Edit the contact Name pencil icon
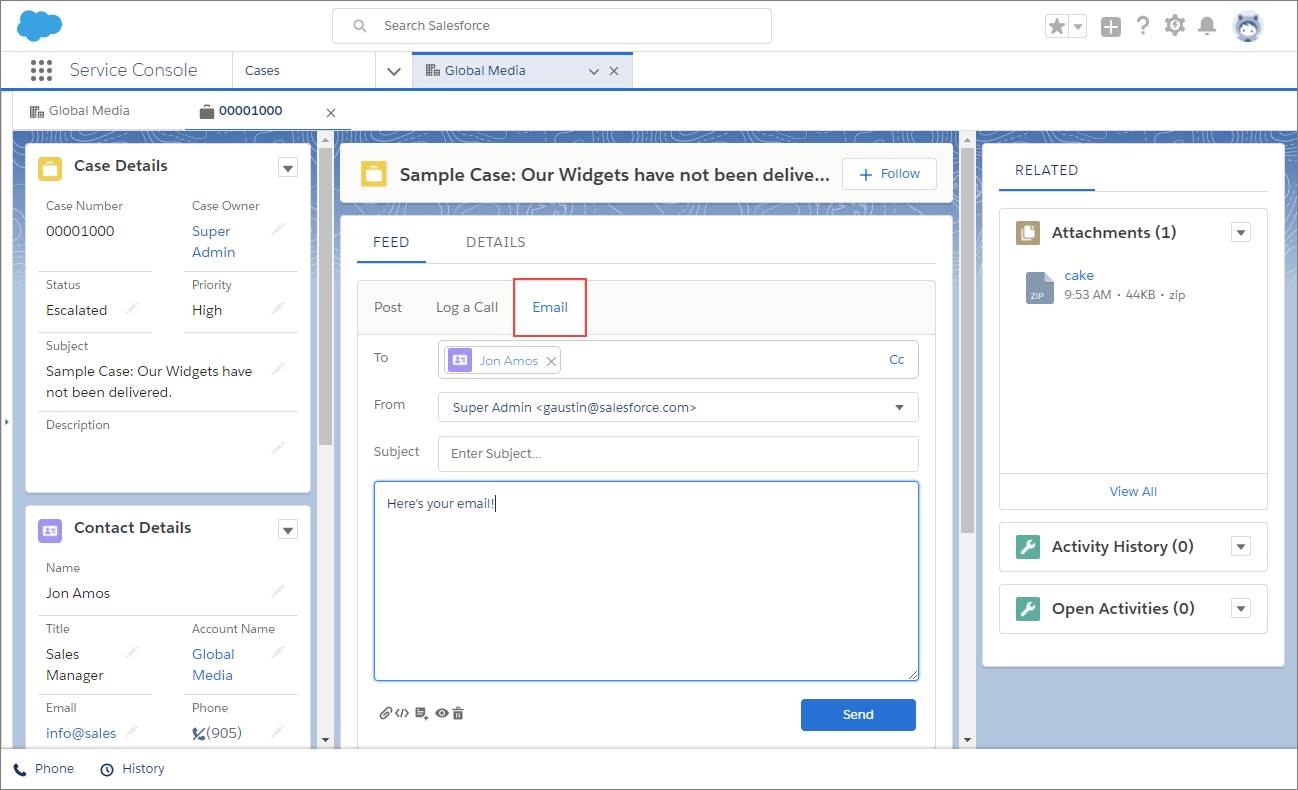Screen dimensions: 1298x790 point(278,592)
